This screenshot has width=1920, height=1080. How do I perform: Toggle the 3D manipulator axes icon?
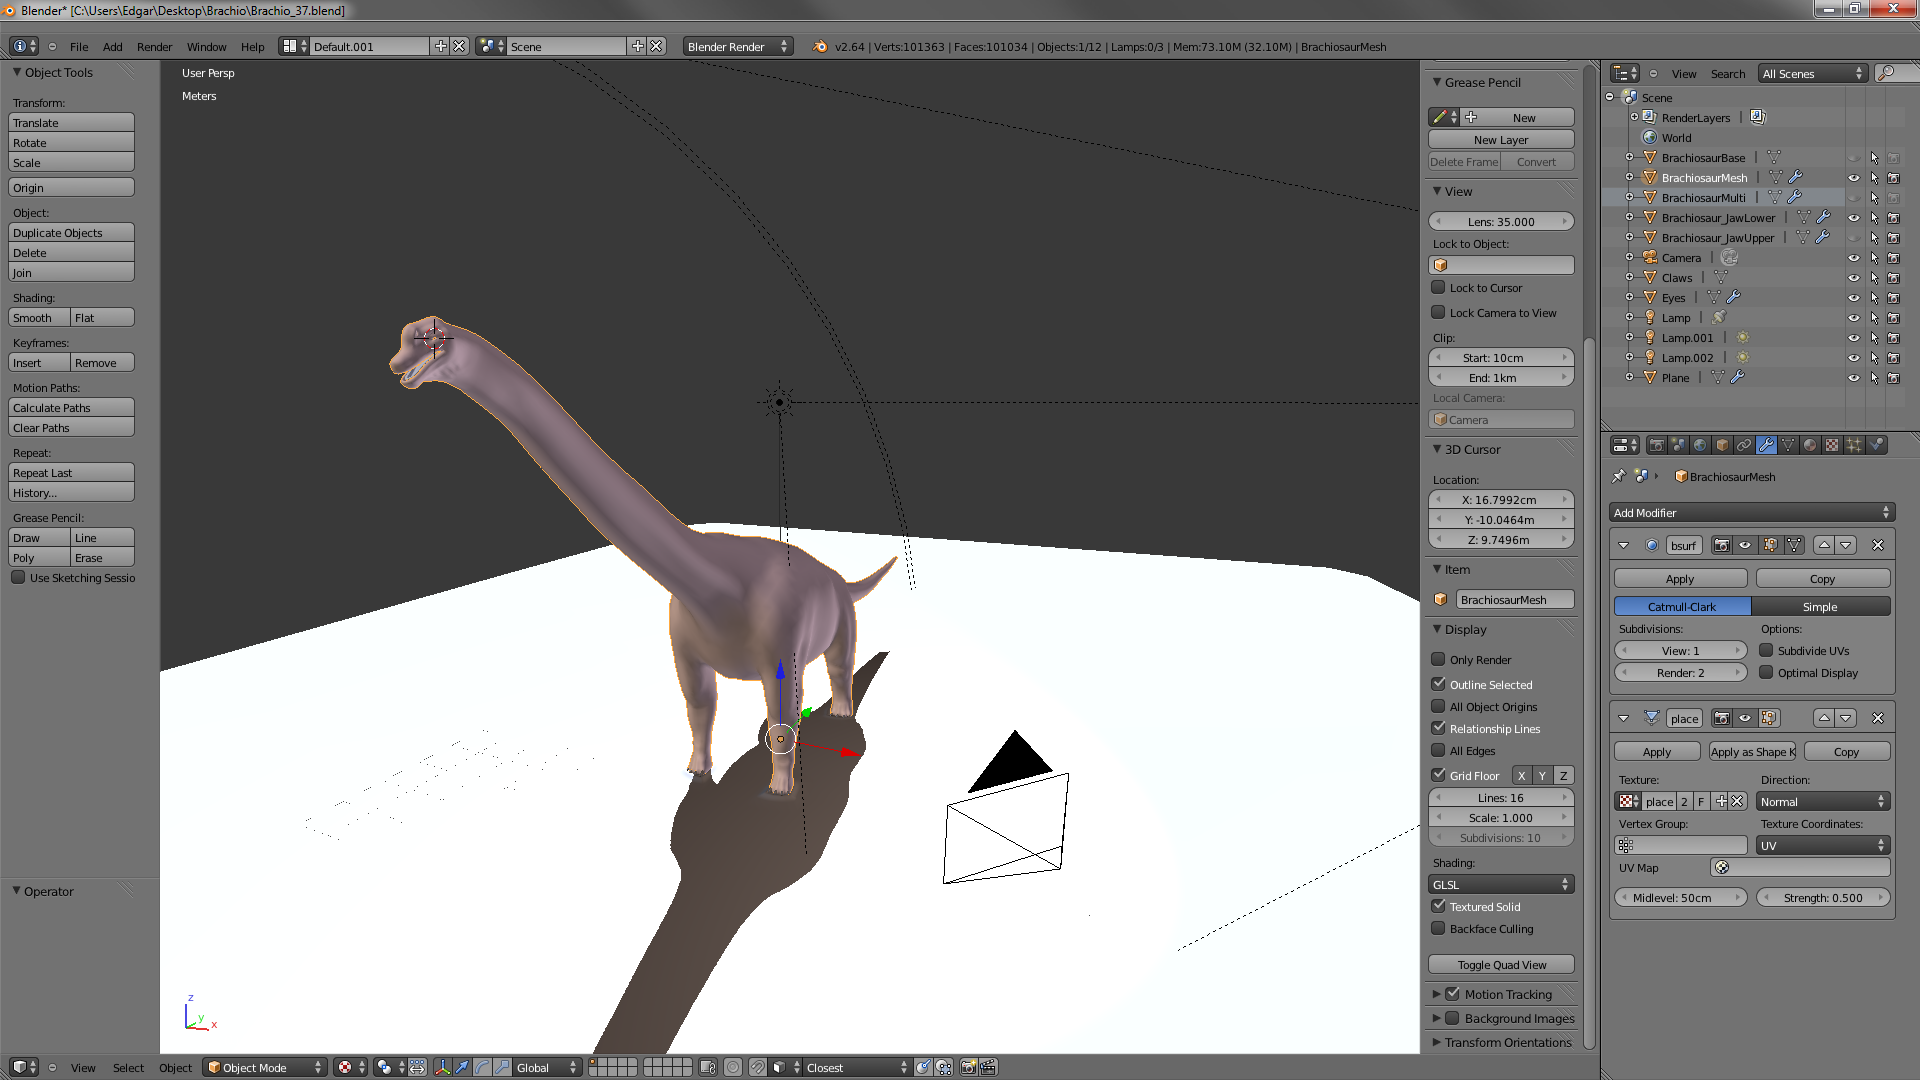click(x=442, y=1067)
